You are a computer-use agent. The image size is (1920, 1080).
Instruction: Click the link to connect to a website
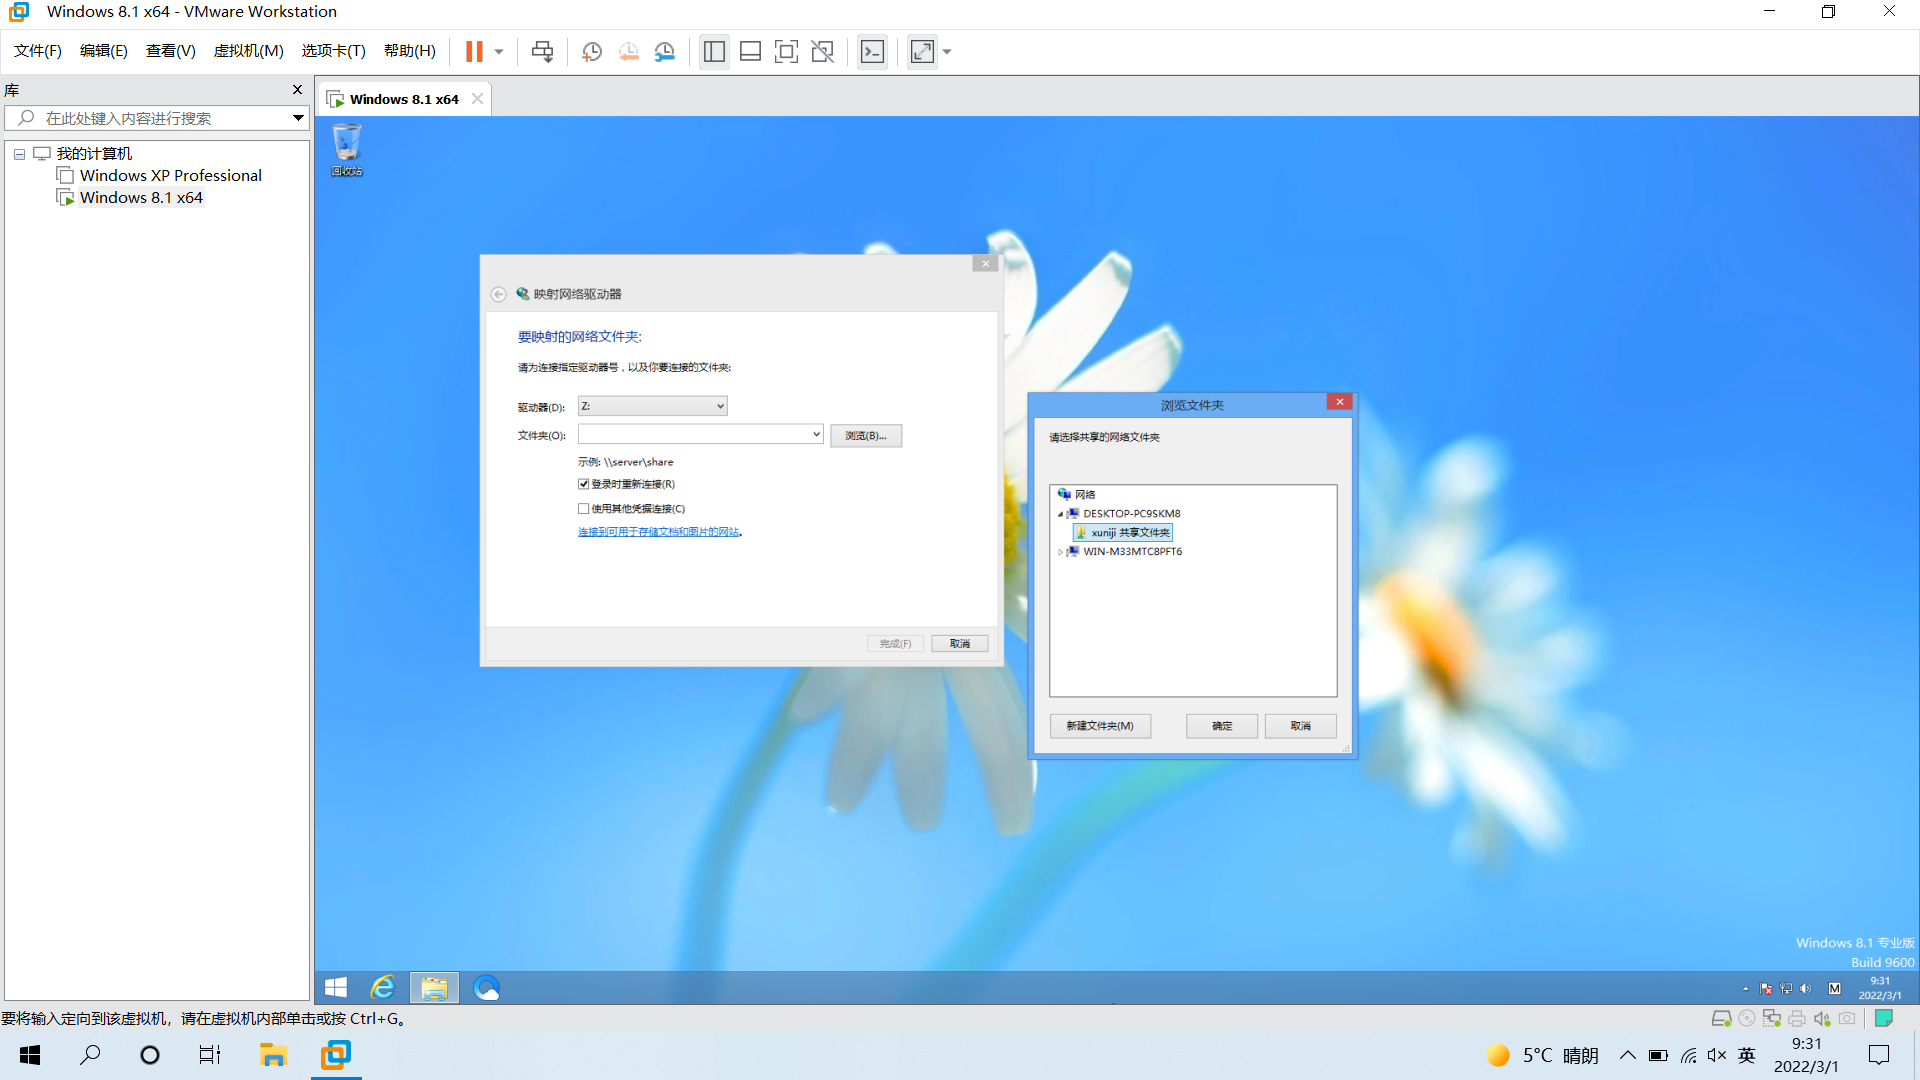coord(658,532)
